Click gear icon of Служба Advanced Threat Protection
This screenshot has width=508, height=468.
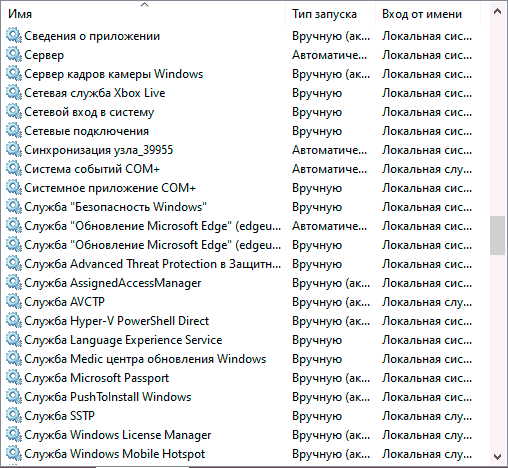pos(14,264)
